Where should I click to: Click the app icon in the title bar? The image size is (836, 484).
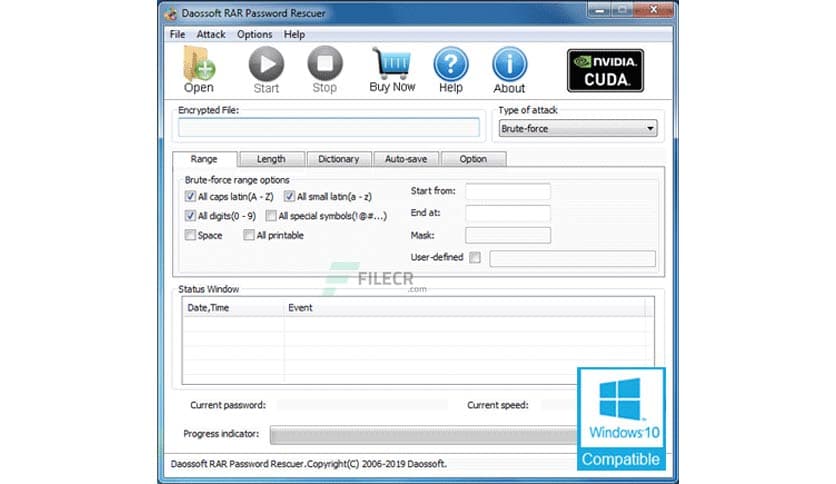click(171, 14)
